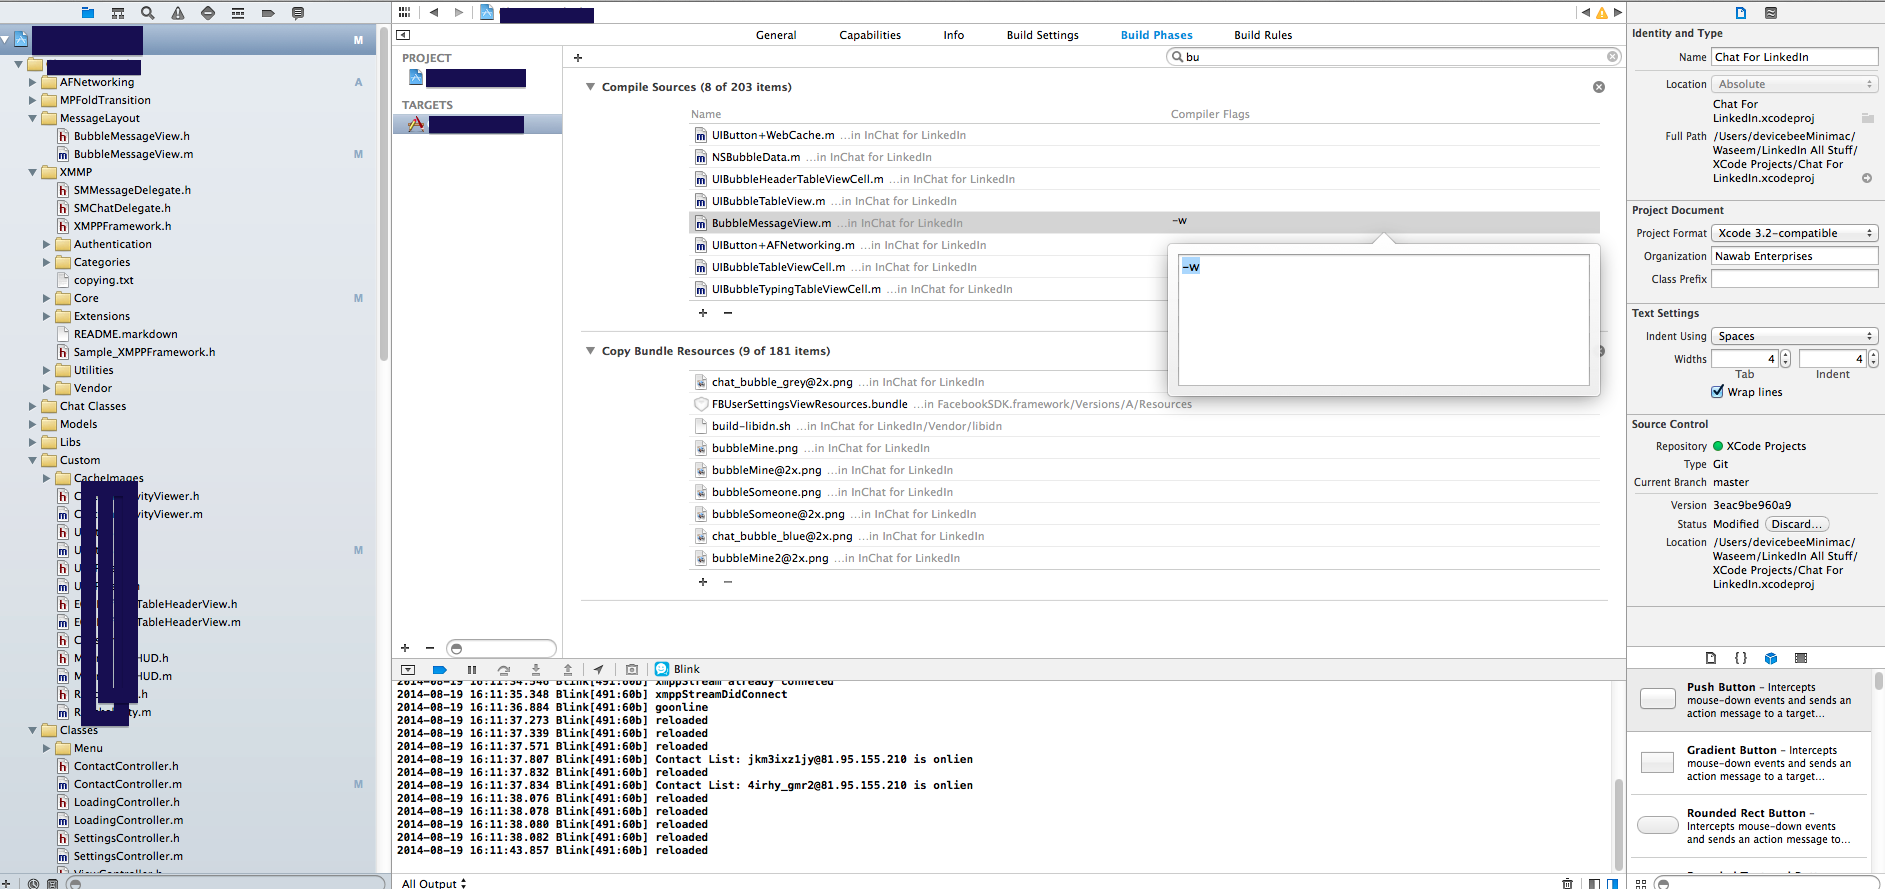1885x889 pixels.
Task: Expand the MPFoldTransition group
Action: tap(32, 100)
